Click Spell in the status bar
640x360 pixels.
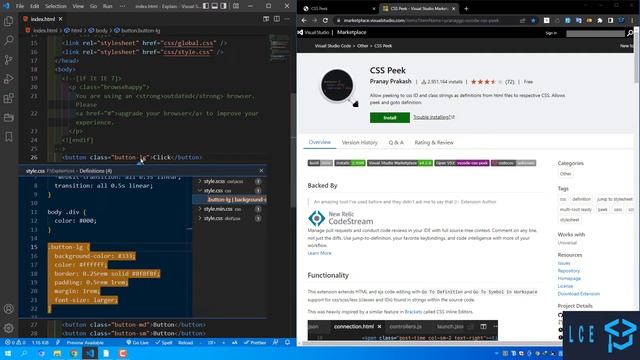[x=164, y=342]
